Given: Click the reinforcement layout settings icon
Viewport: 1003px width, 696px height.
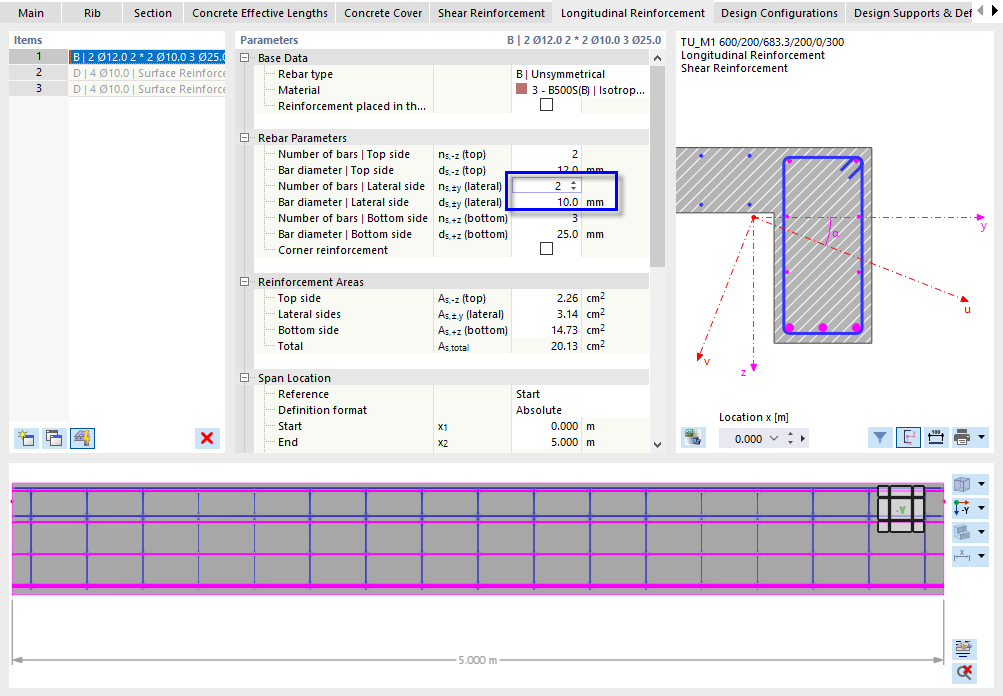Looking at the screenshot, I should point(963,649).
